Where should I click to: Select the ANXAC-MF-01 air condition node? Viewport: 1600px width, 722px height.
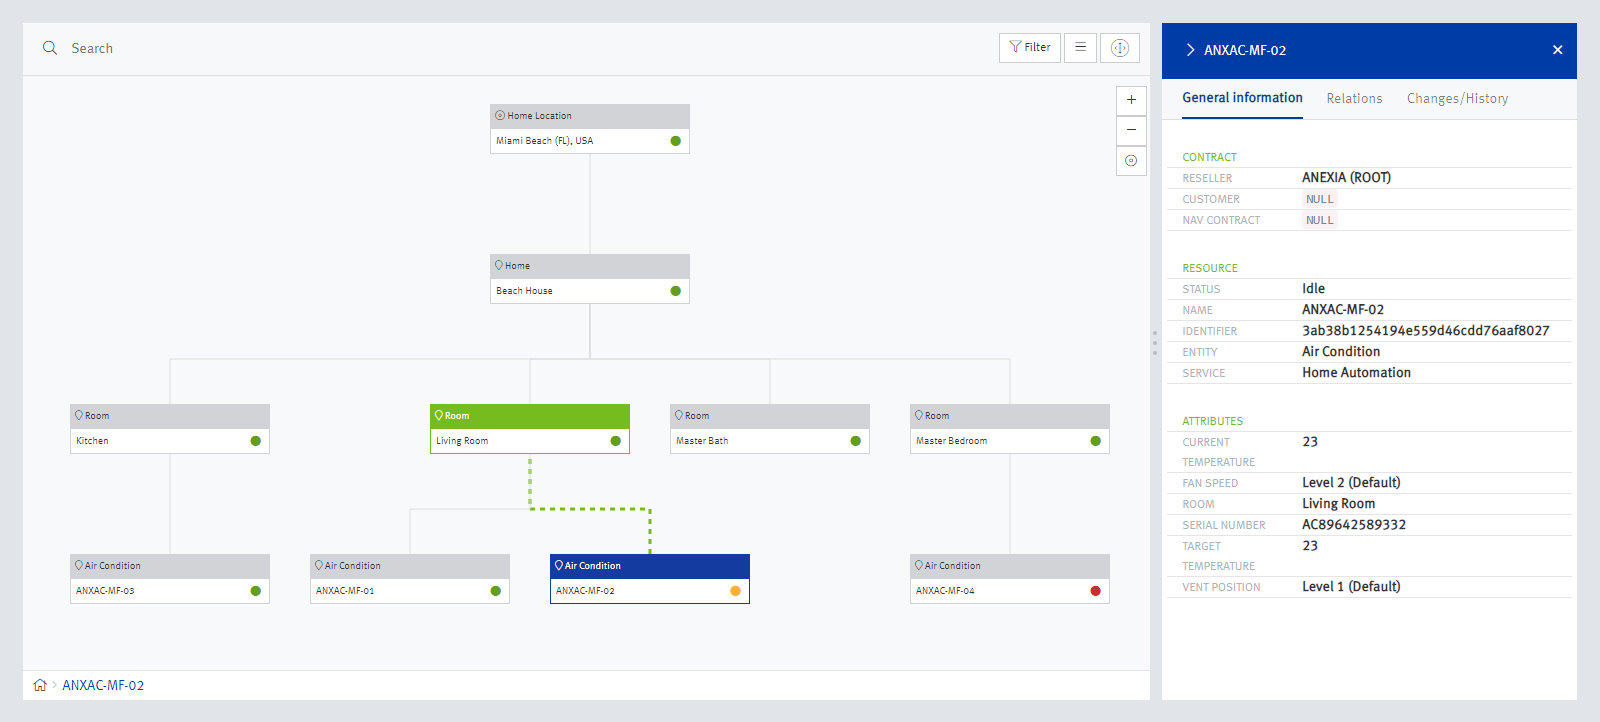(x=410, y=579)
